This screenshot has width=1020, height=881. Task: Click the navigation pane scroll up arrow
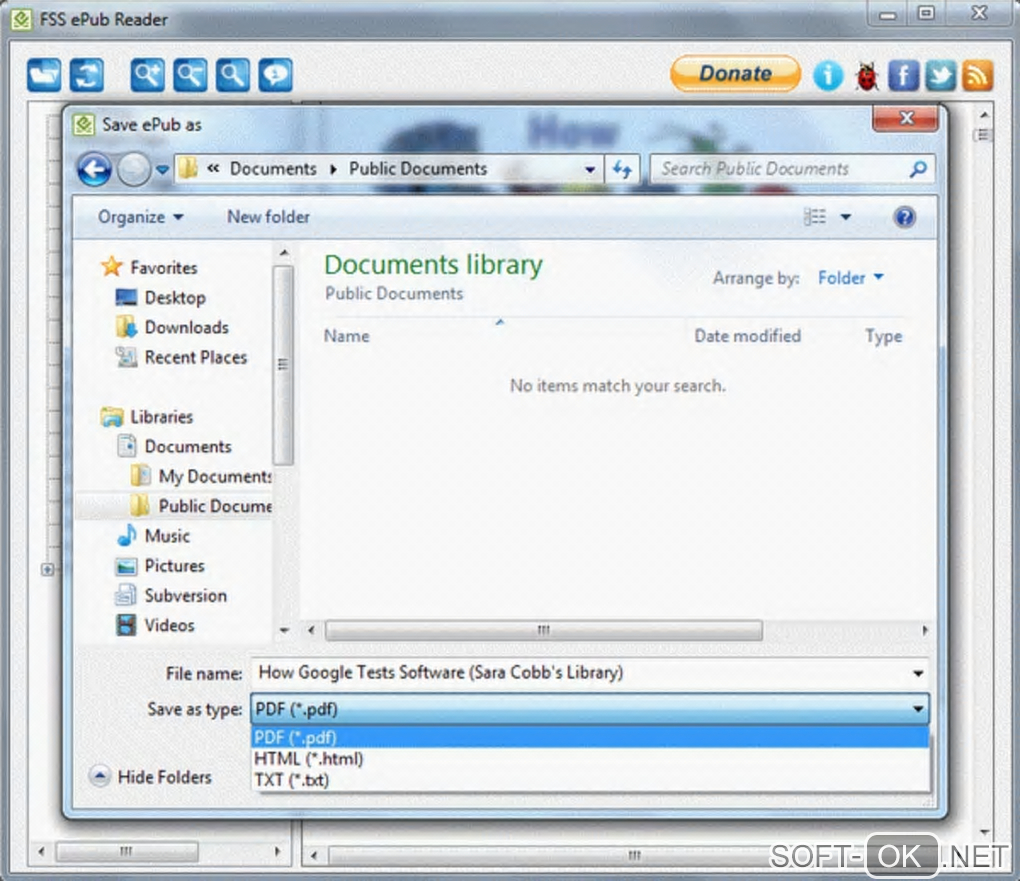[283, 253]
